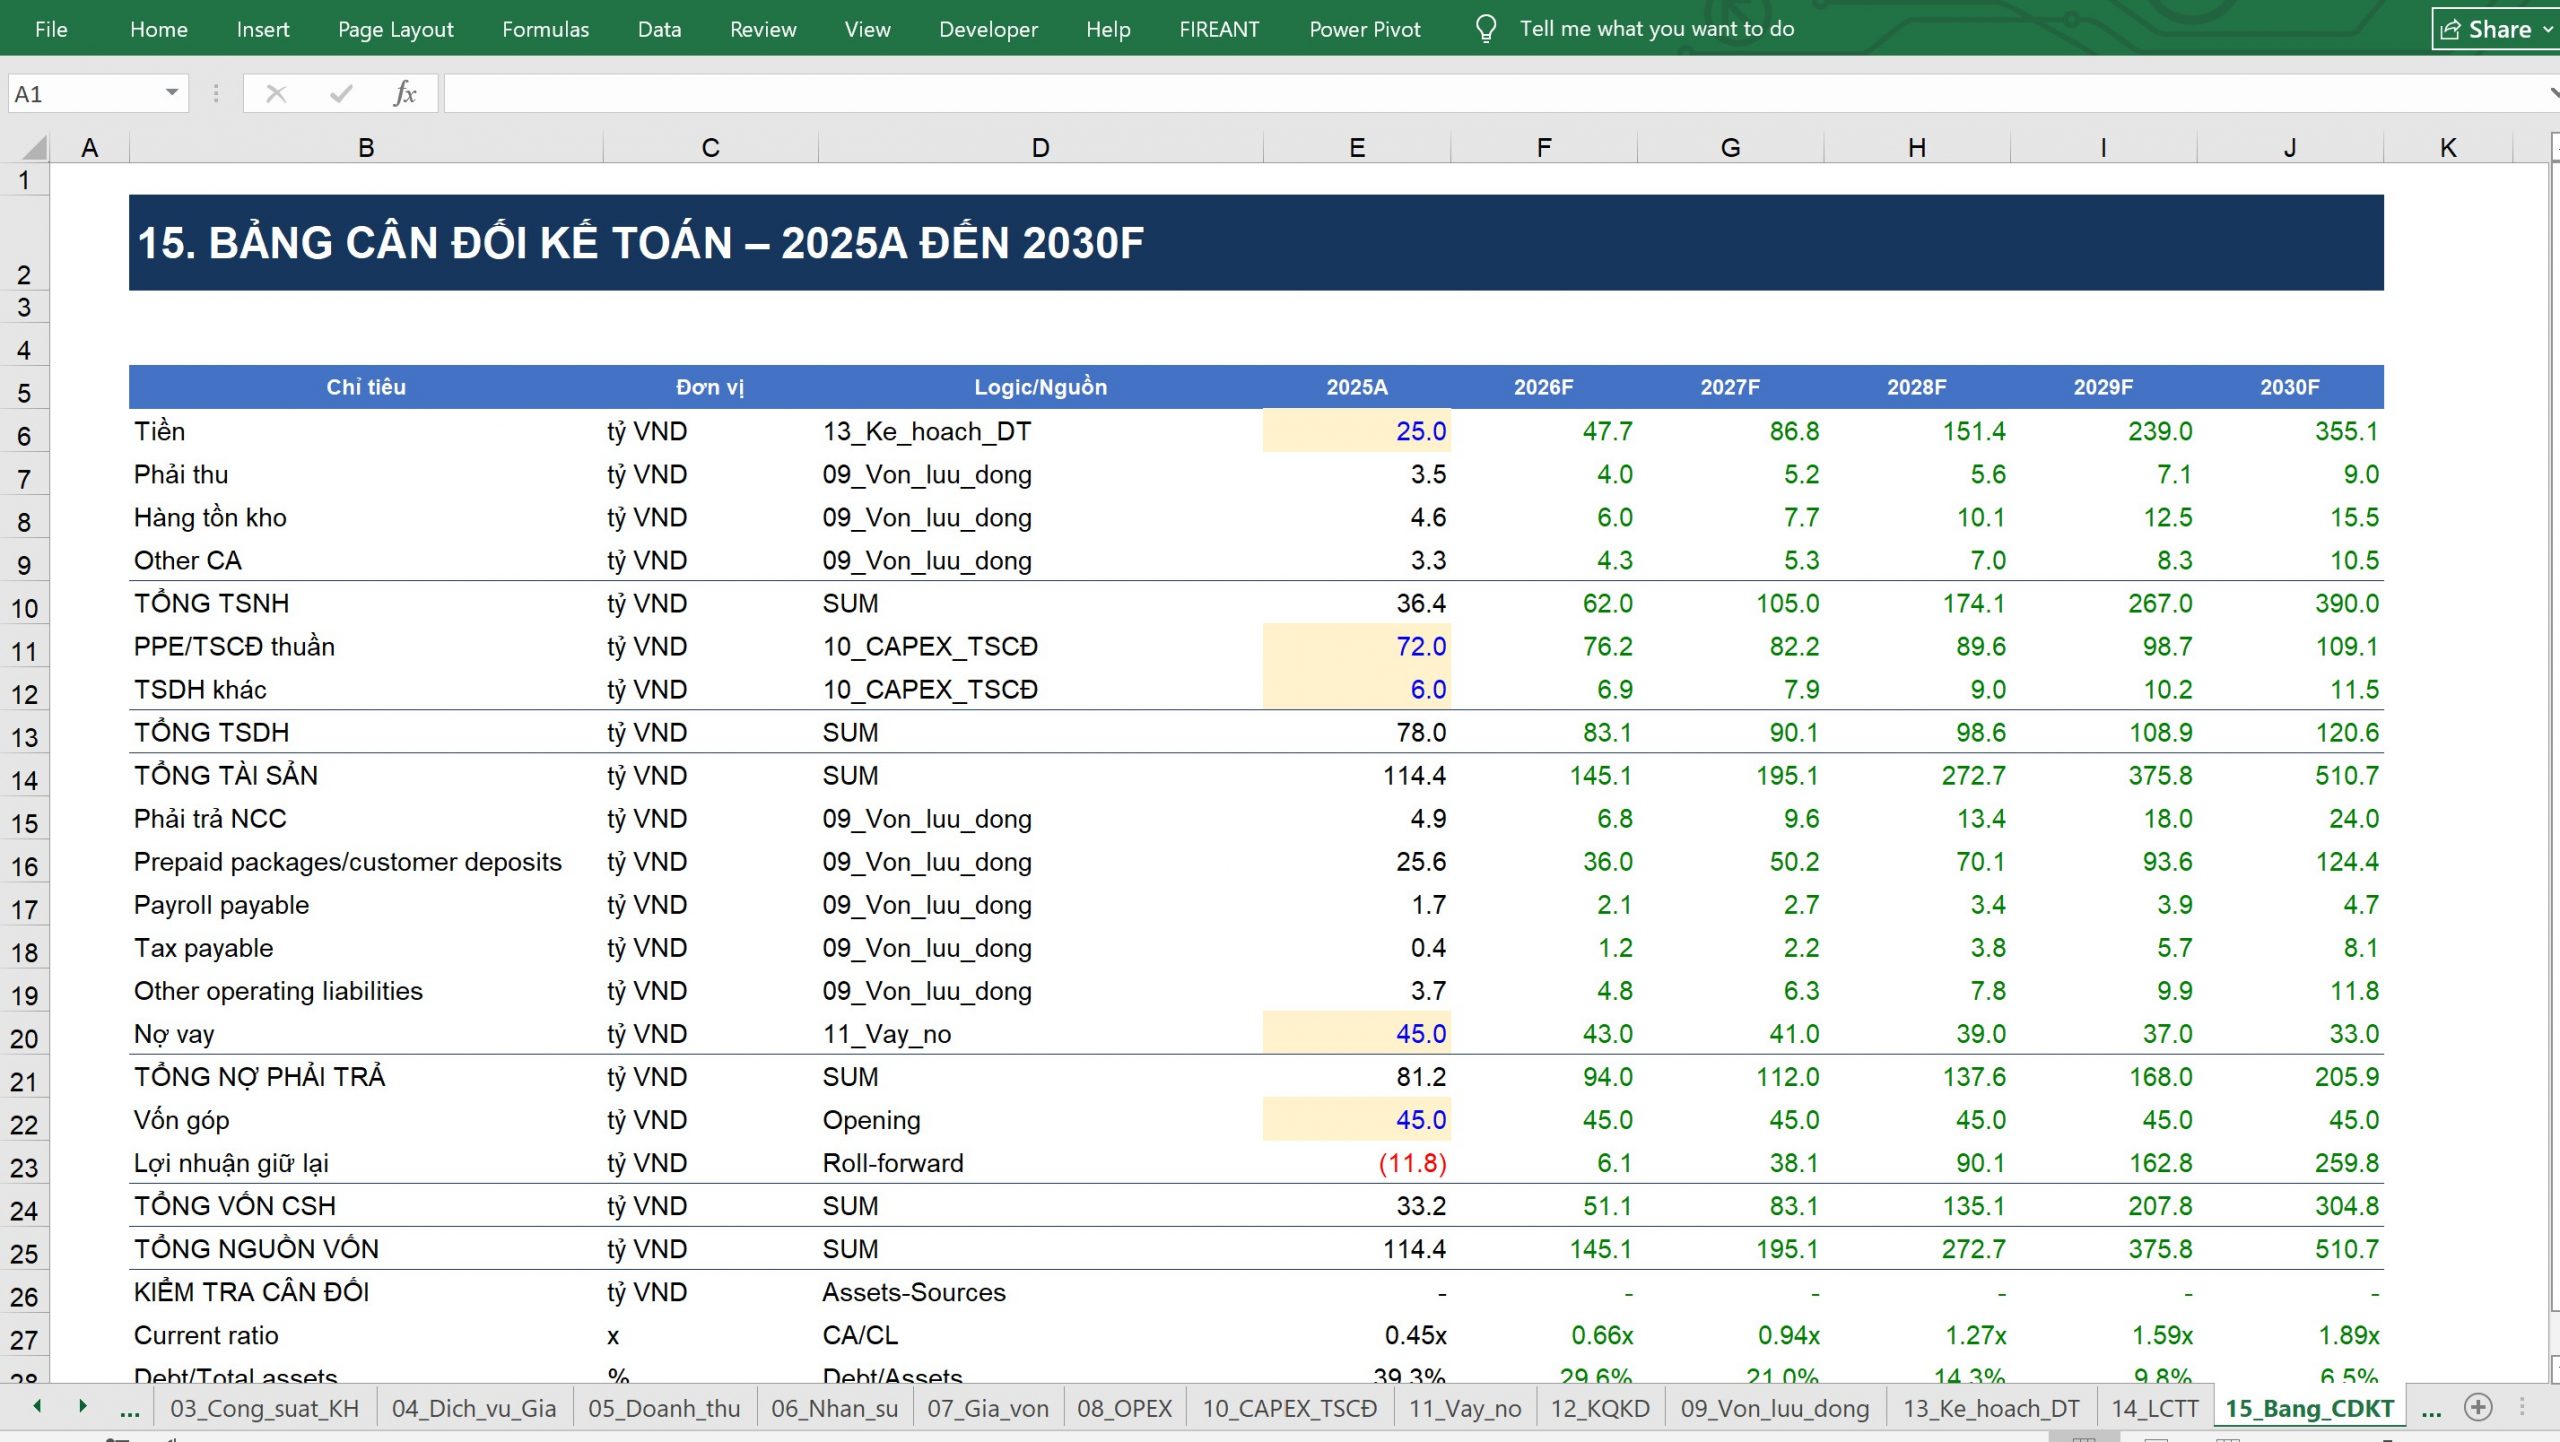Screen dimensions: 2560x1442
Task: Open the Share button dropdown arrow
Action: pos(2547,29)
